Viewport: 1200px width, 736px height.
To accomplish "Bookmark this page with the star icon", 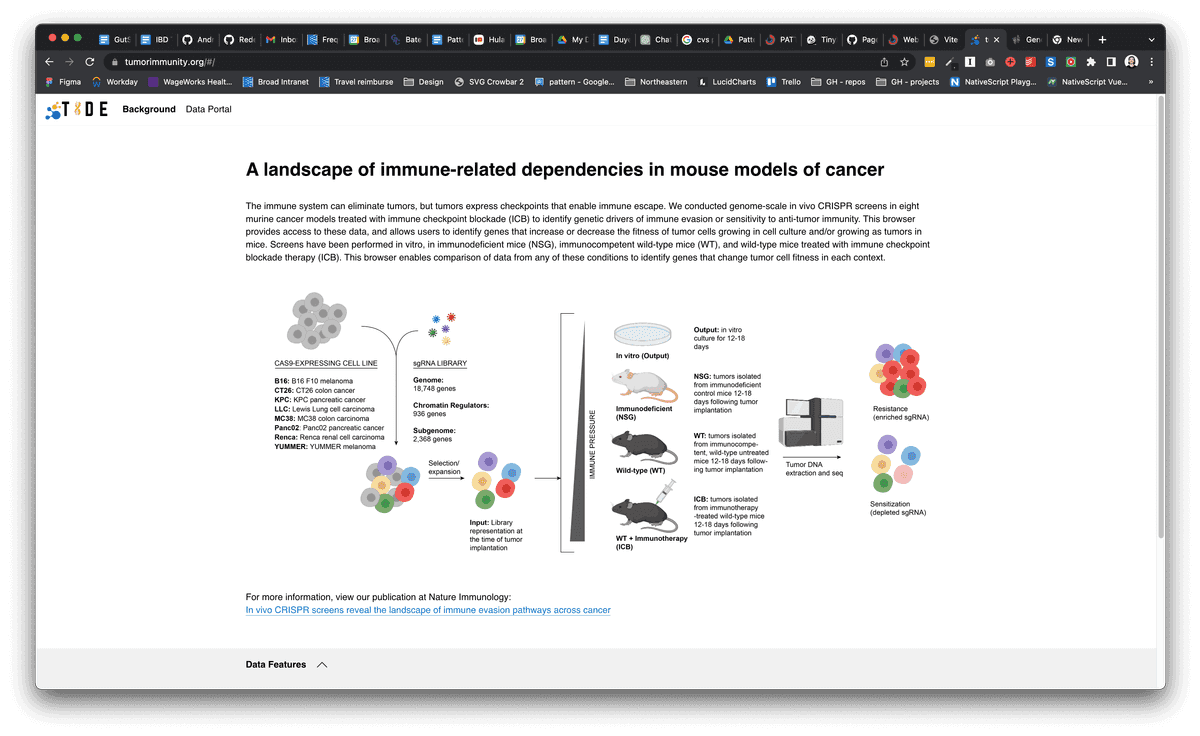I will point(904,61).
